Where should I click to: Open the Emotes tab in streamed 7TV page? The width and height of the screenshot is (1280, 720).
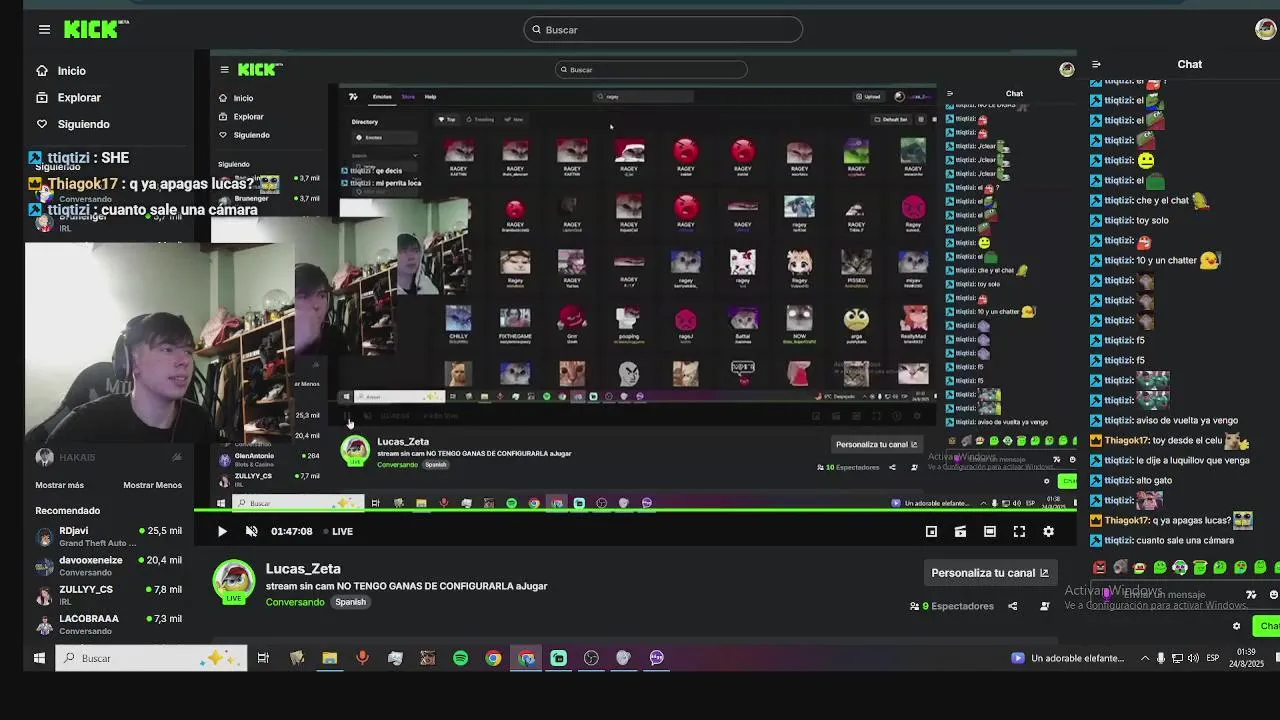point(382,97)
